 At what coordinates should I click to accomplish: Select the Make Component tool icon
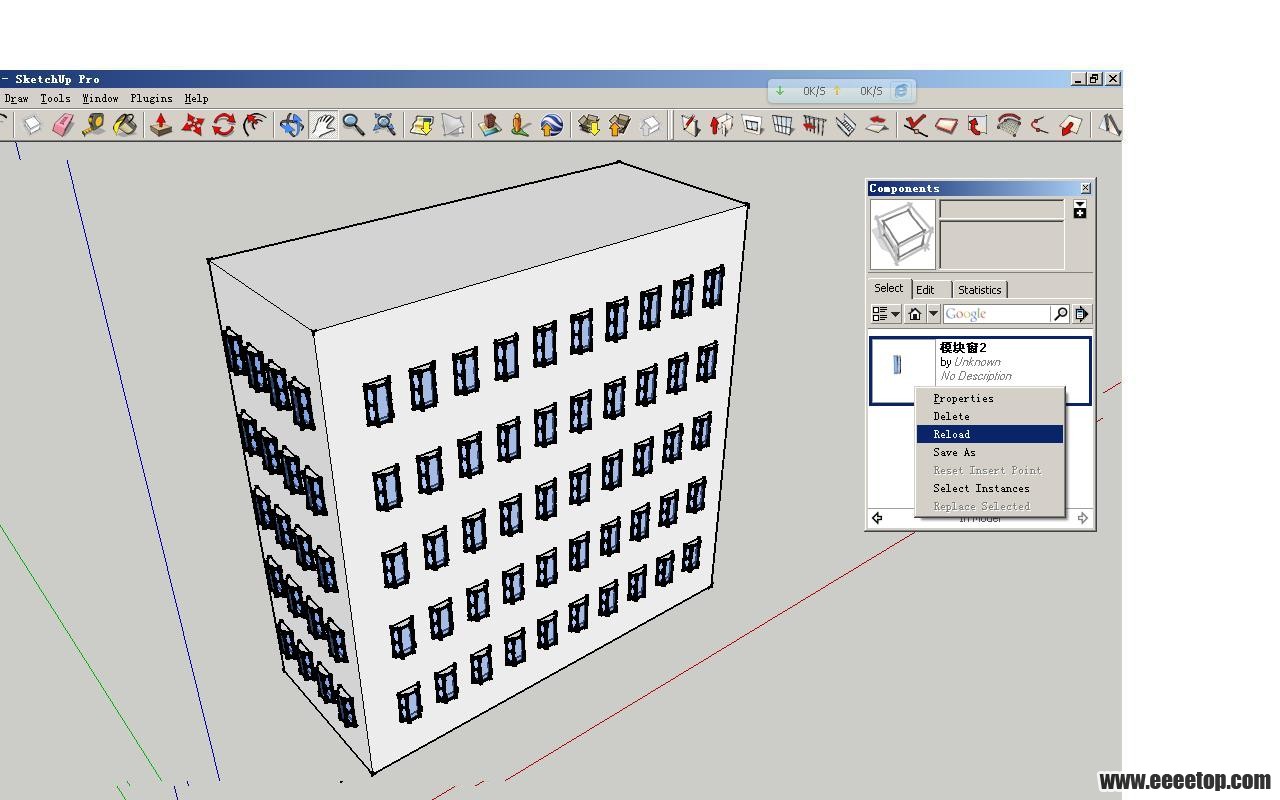32,125
